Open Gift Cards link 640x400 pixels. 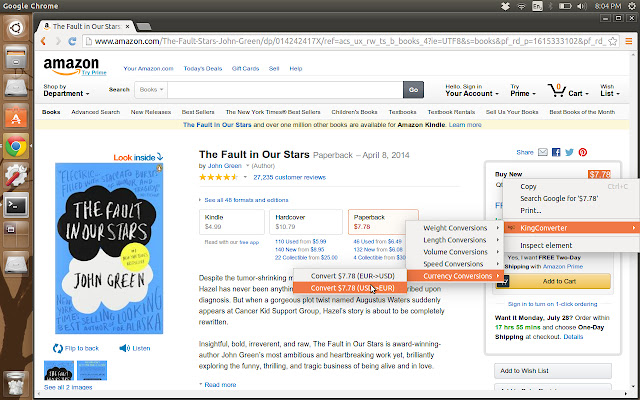tap(245, 69)
